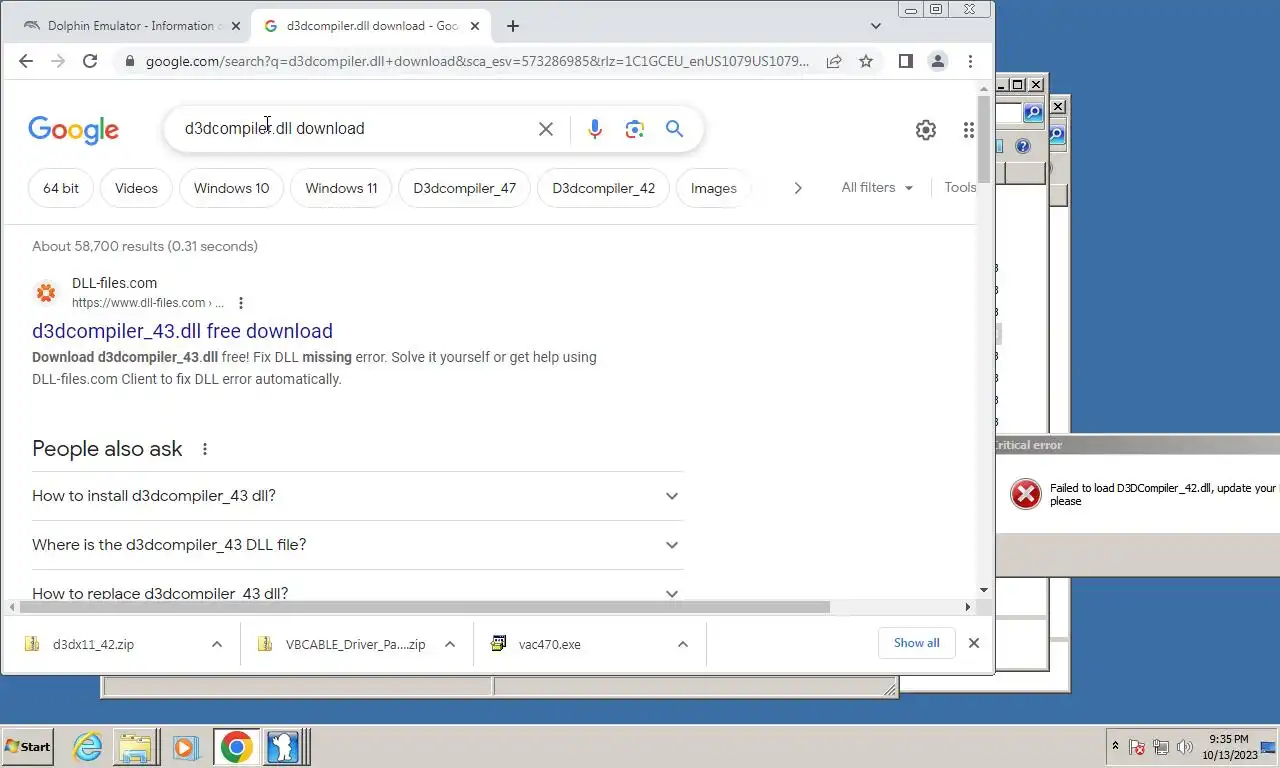
Task: Click the DLL-files.com site icon
Action: [46, 293]
